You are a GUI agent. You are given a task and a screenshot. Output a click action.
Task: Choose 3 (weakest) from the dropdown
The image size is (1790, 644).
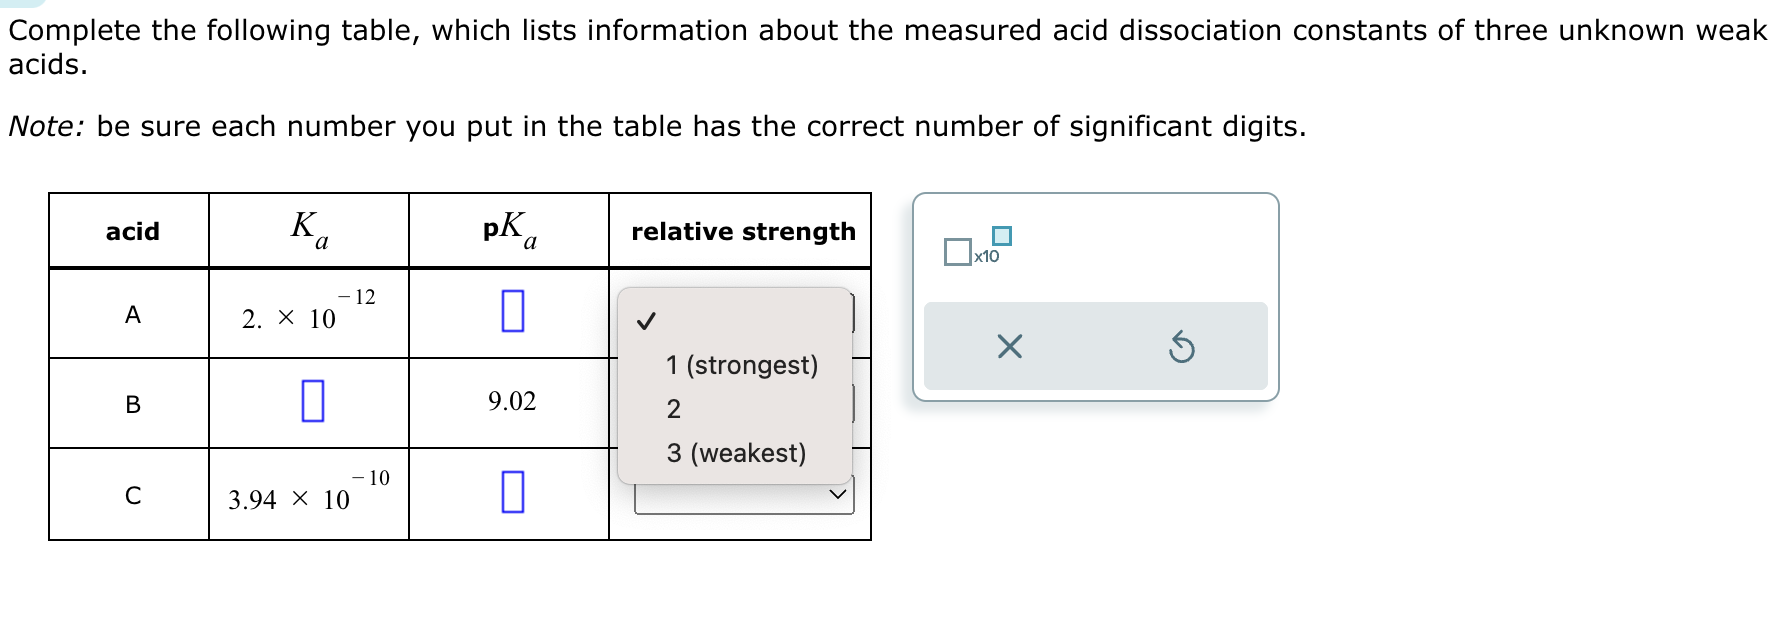[x=737, y=455]
